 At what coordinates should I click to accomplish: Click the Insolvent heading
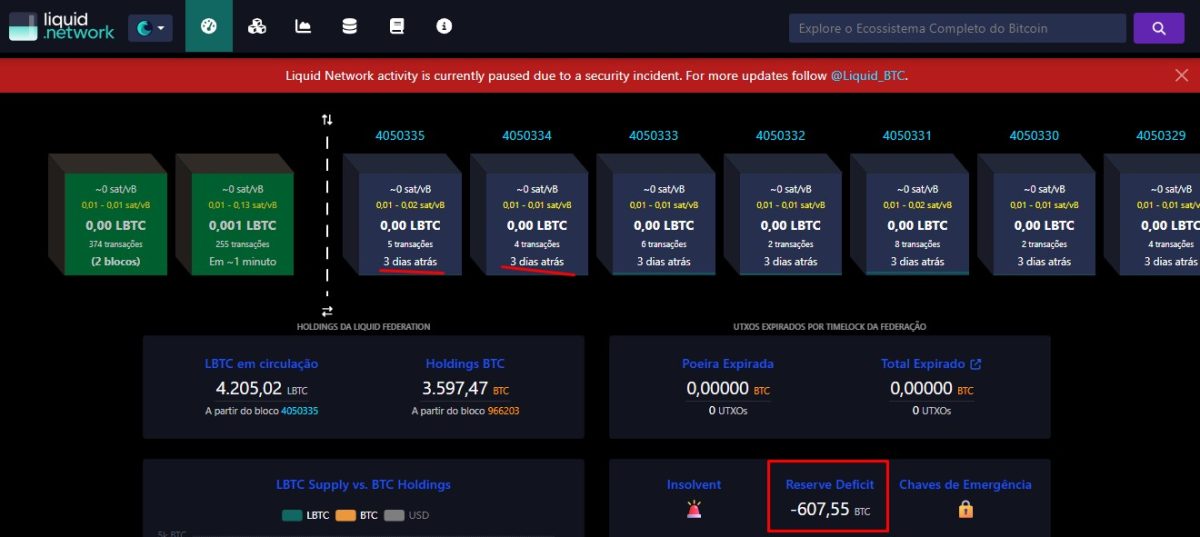point(694,485)
